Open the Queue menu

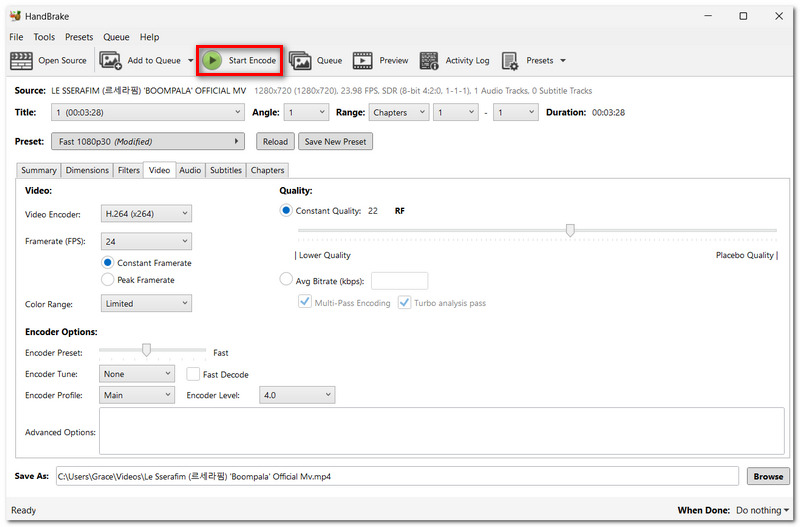pyautogui.click(x=116, y=37)
